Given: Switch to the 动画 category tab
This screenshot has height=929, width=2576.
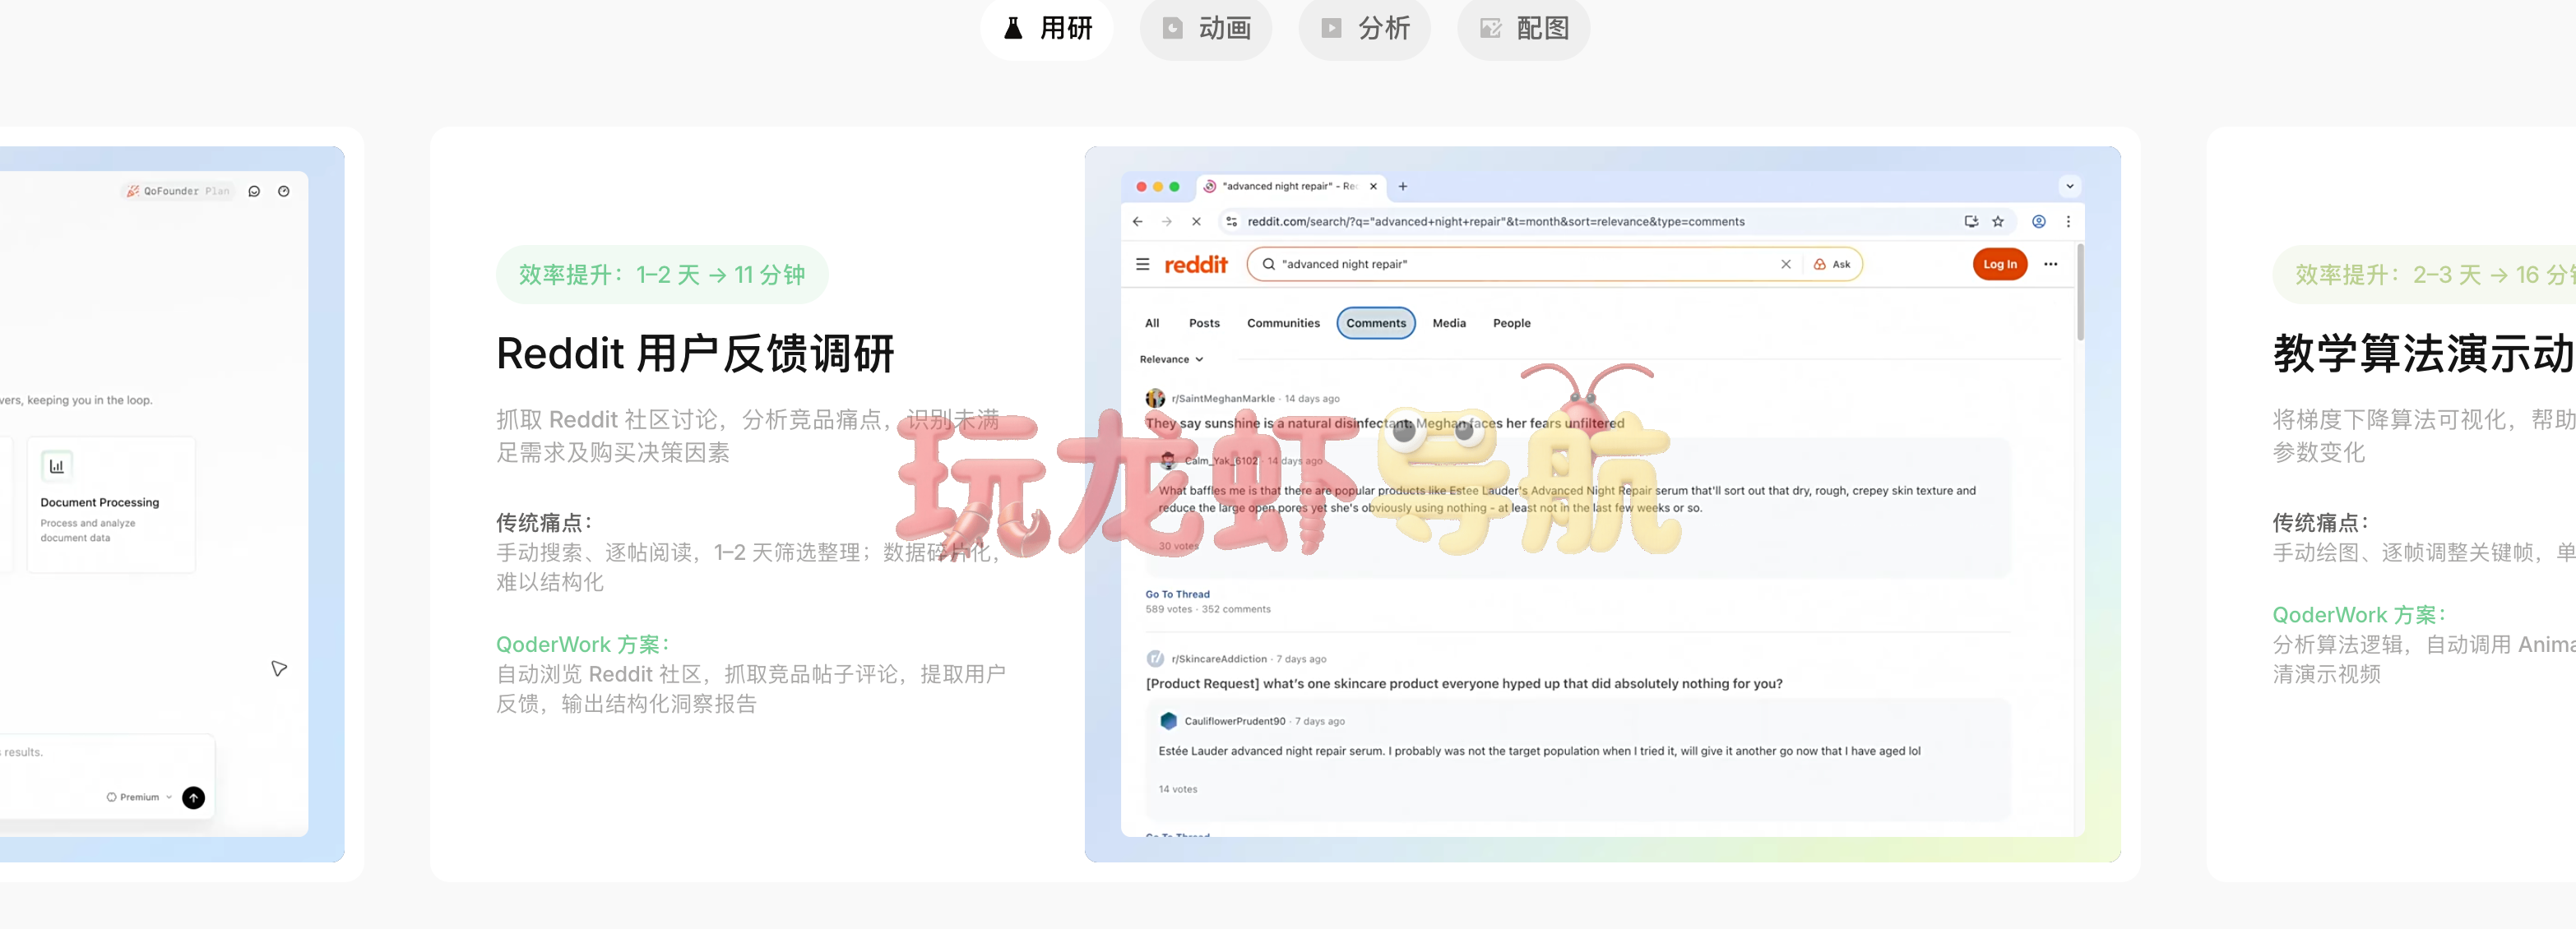Looking at the screenshot, I should click(1205, 28).
